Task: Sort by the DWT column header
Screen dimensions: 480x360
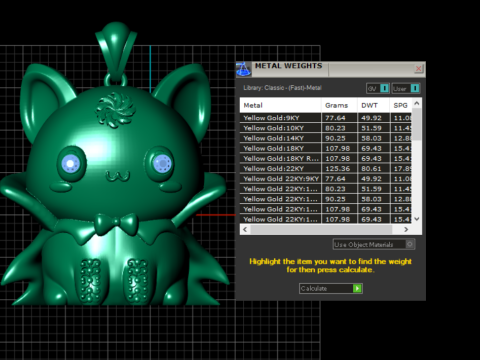Action: (373, 105)
